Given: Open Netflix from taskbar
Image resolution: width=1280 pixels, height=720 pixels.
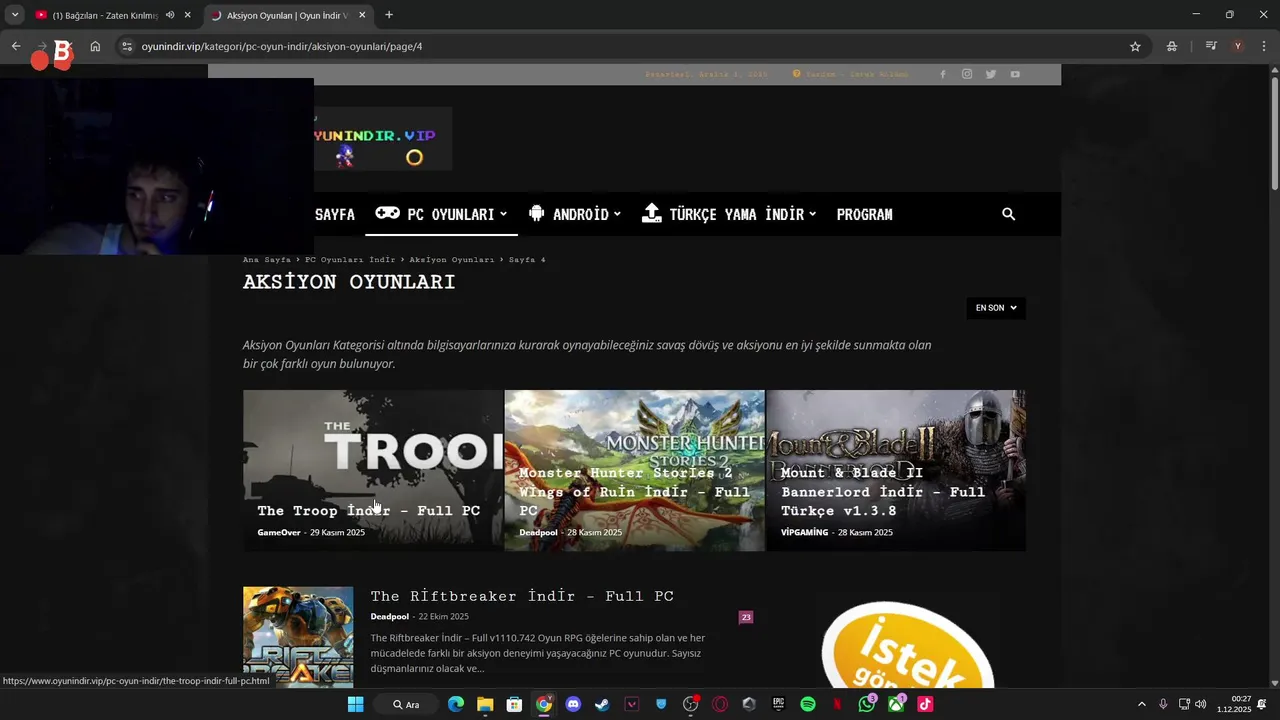Looking at the screenshot, I should click(837, 704).
